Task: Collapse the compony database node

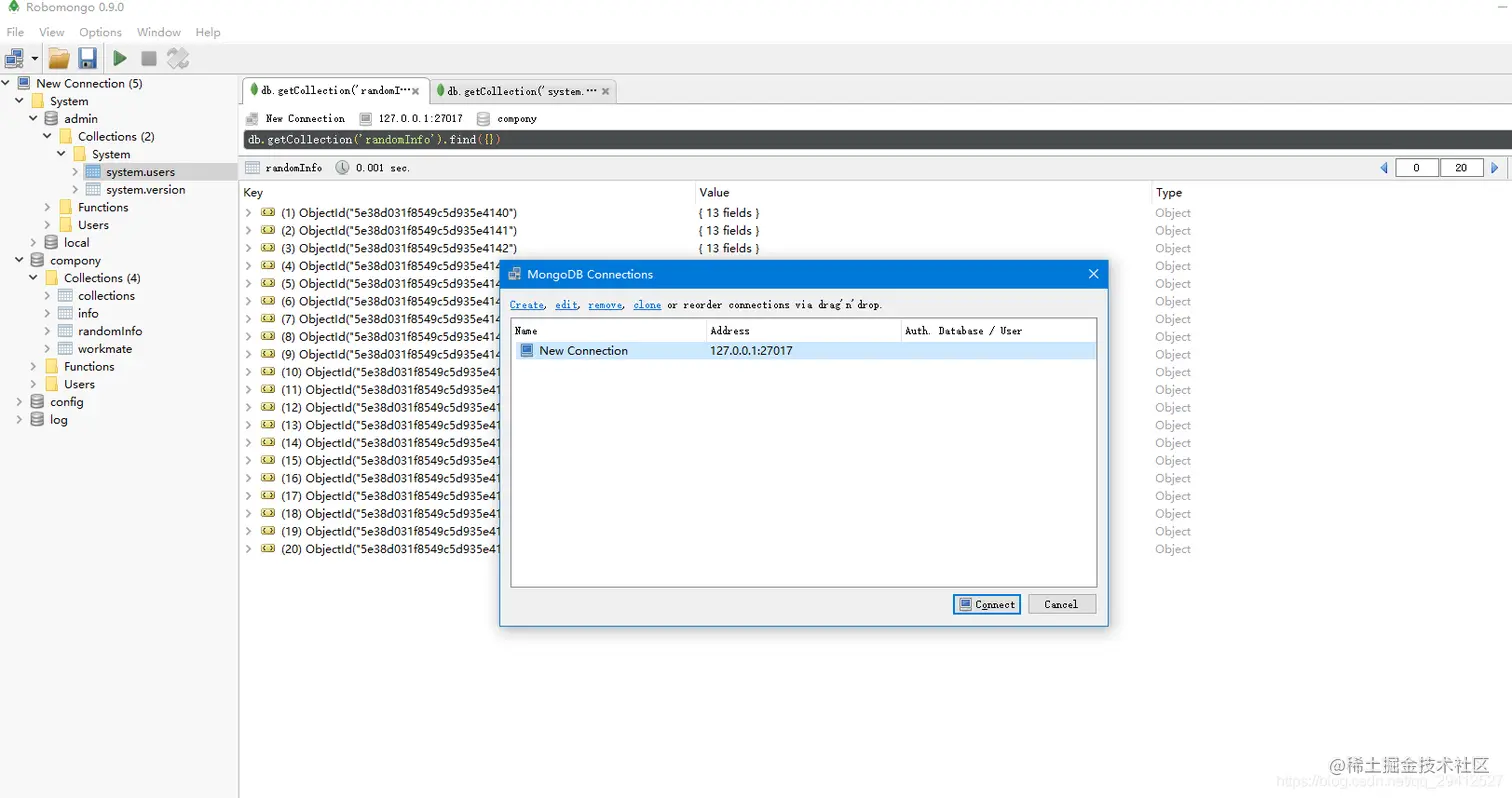Action: [19, 260]
